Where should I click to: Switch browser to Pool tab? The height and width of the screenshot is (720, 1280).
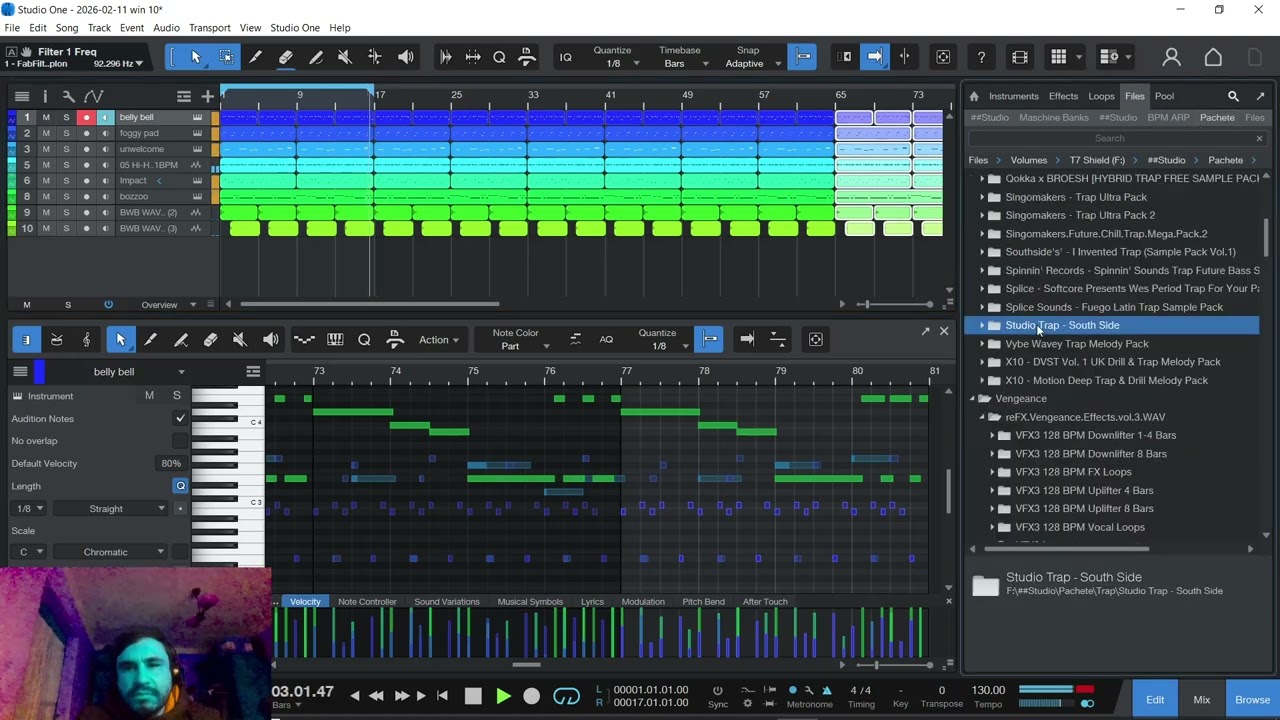[1164, 96]
